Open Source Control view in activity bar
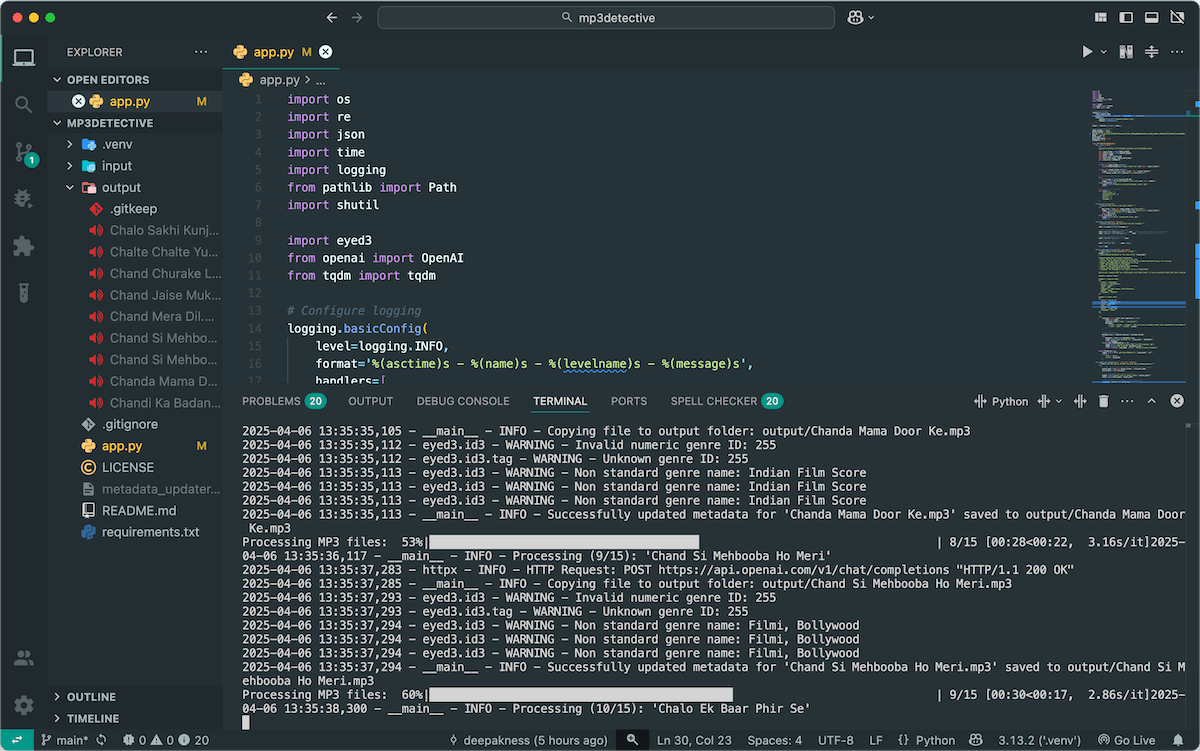 pyautogui.click(x=22, y=152)
